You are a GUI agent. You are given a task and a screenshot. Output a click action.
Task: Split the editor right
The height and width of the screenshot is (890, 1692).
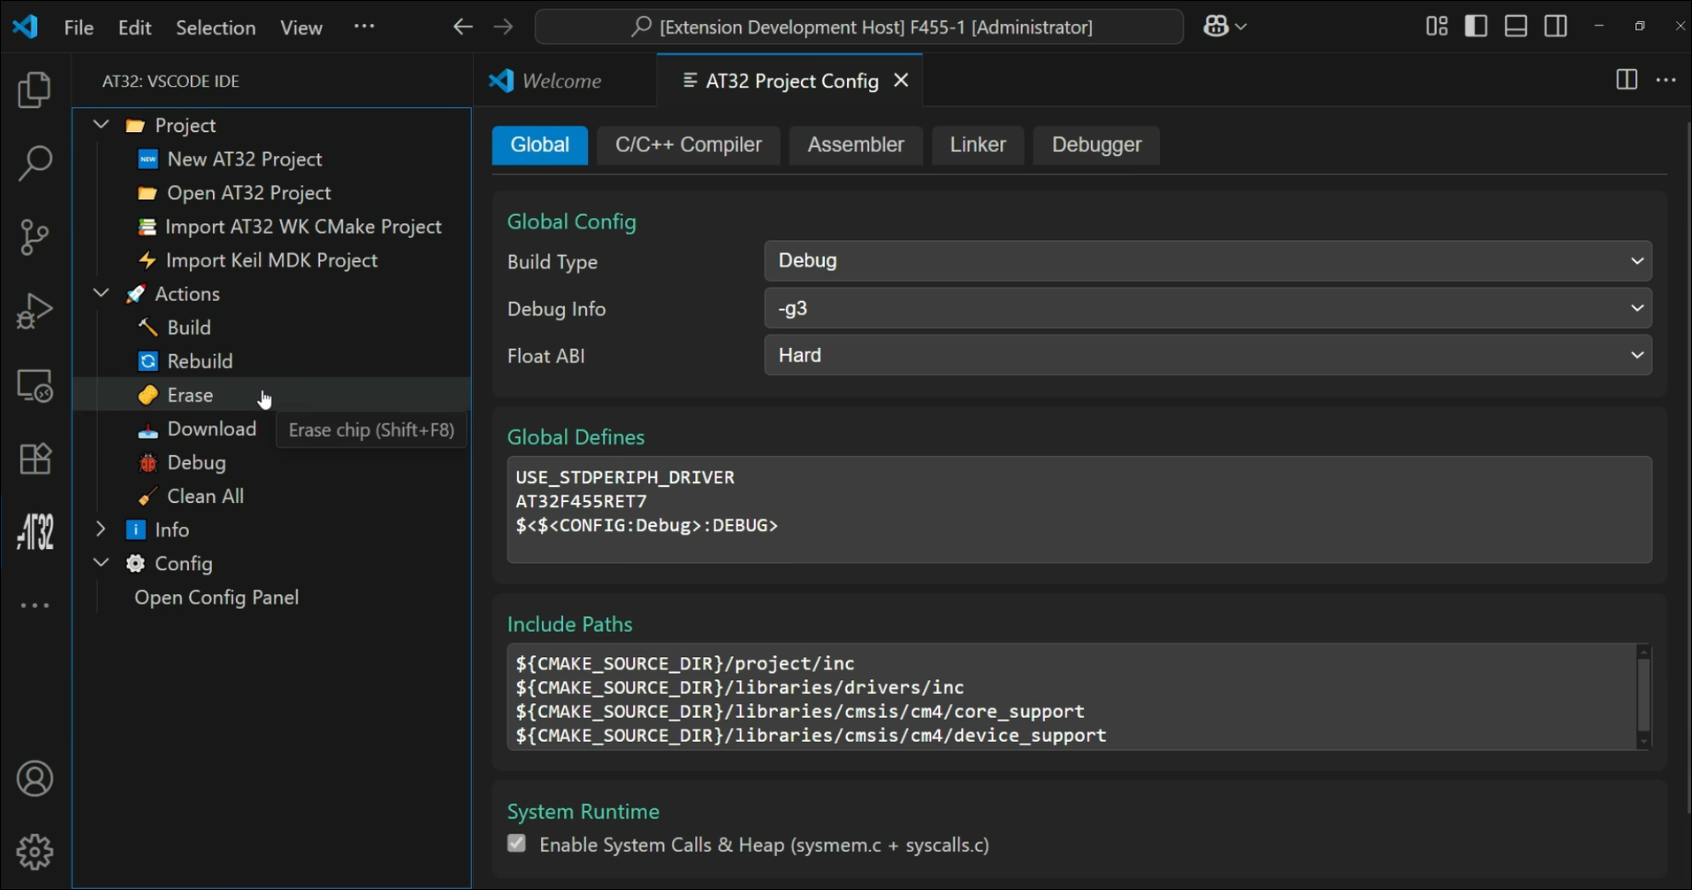coord(1627,80)
